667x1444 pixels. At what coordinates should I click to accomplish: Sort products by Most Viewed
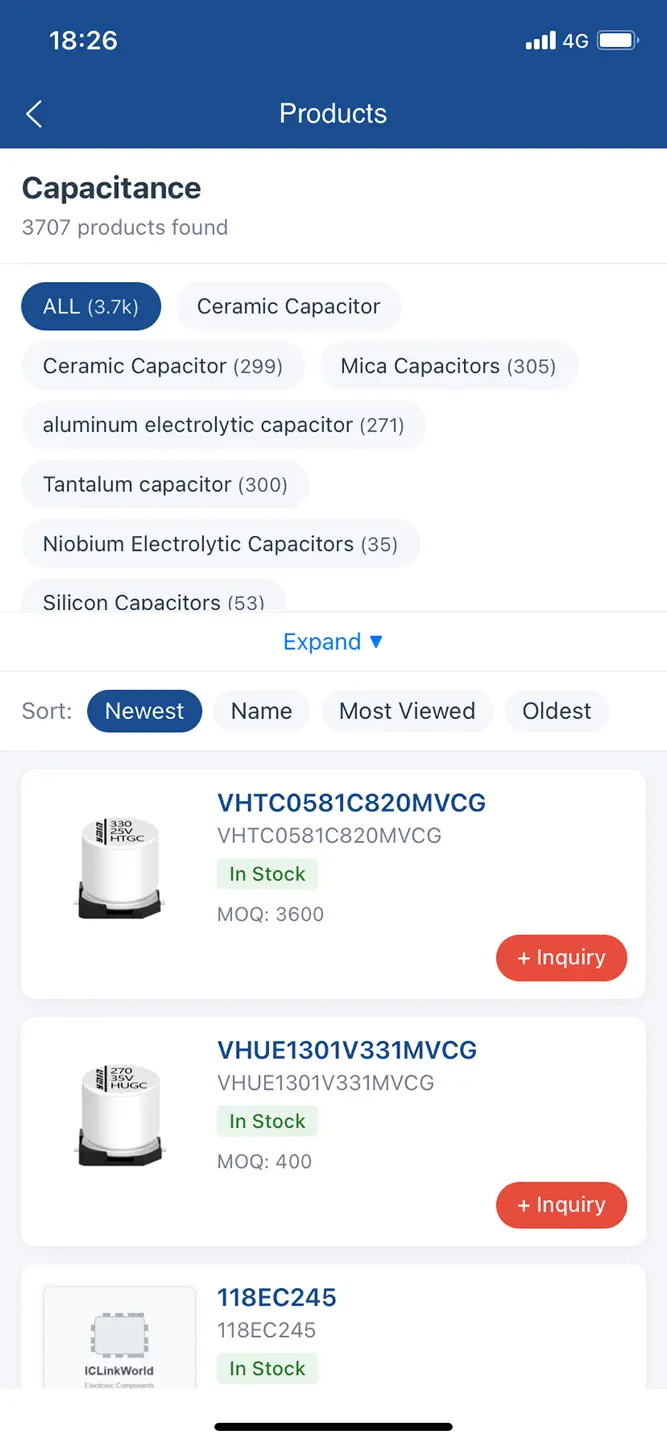pyautogui.click(x=407, y=711)
